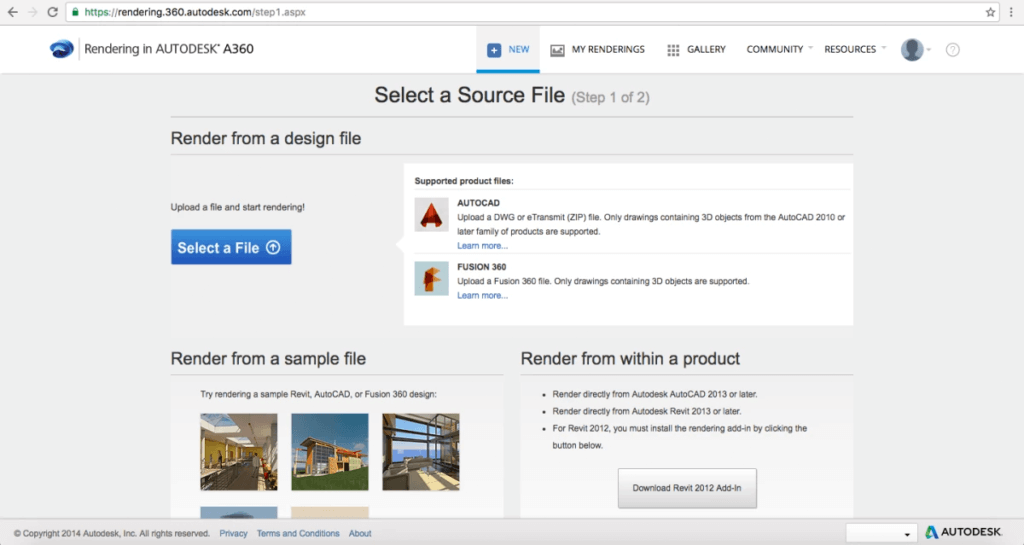Switch to the New tab

508,50
